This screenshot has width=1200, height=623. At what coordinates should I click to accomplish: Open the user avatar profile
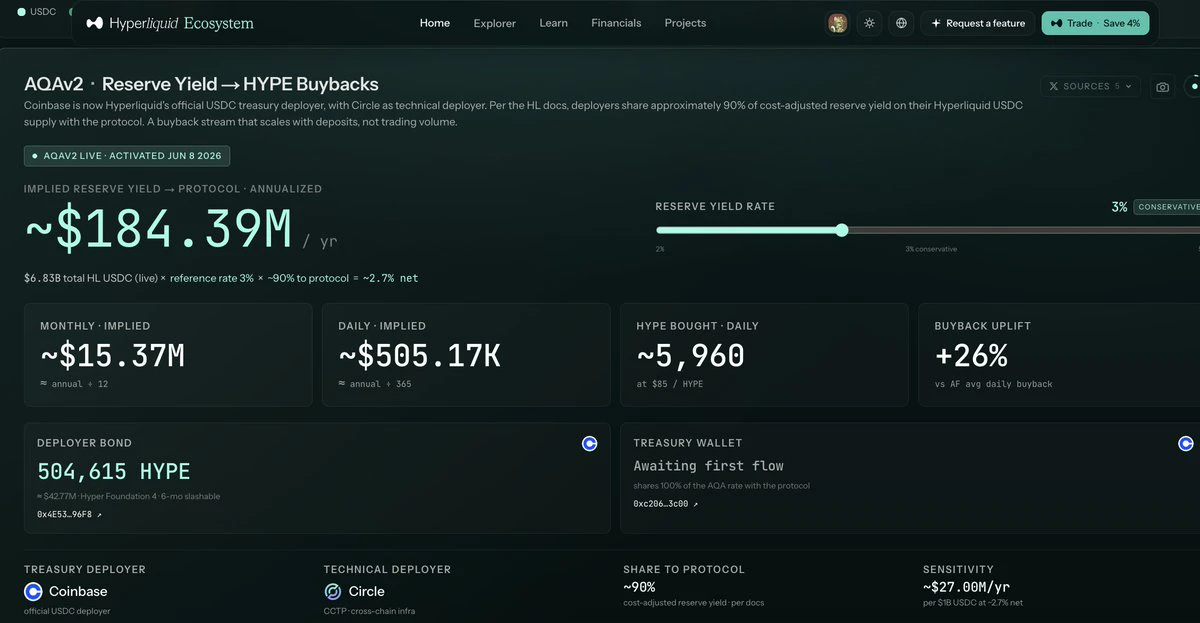838,23
